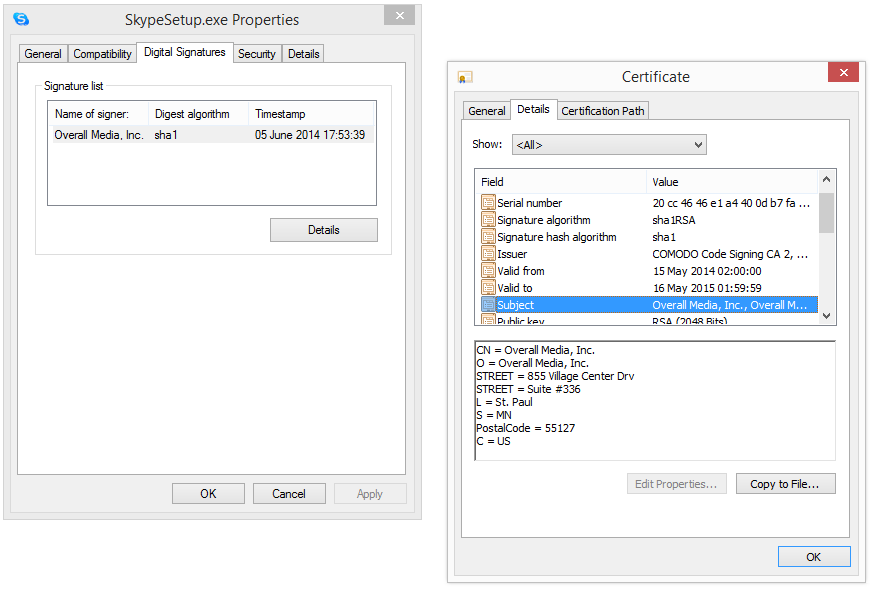Close the SkypeSetup.exe Properties window
The height and width of the screenshot is (590, 870).
[399, 16]
